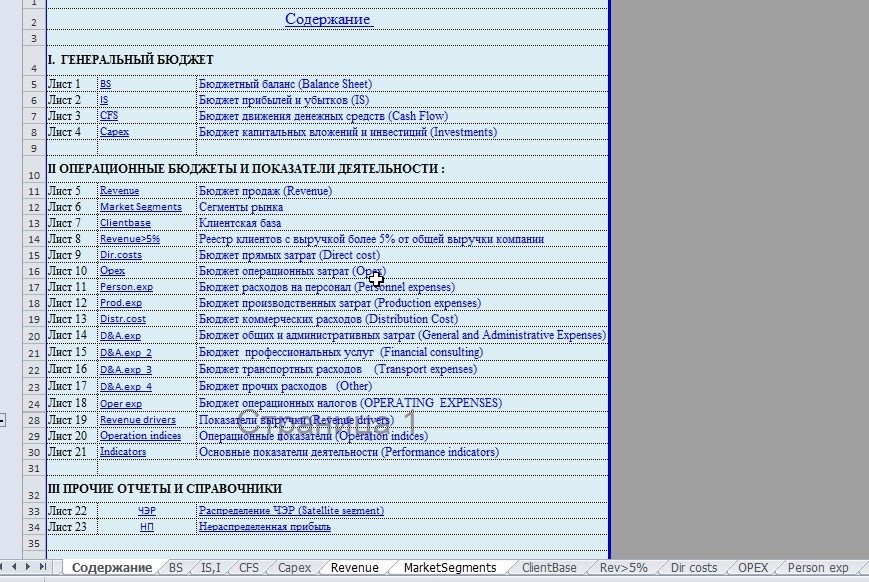Select the cell 'Лист 23'
The width and height of the screenshot is (869, 582).
(72, 526)
